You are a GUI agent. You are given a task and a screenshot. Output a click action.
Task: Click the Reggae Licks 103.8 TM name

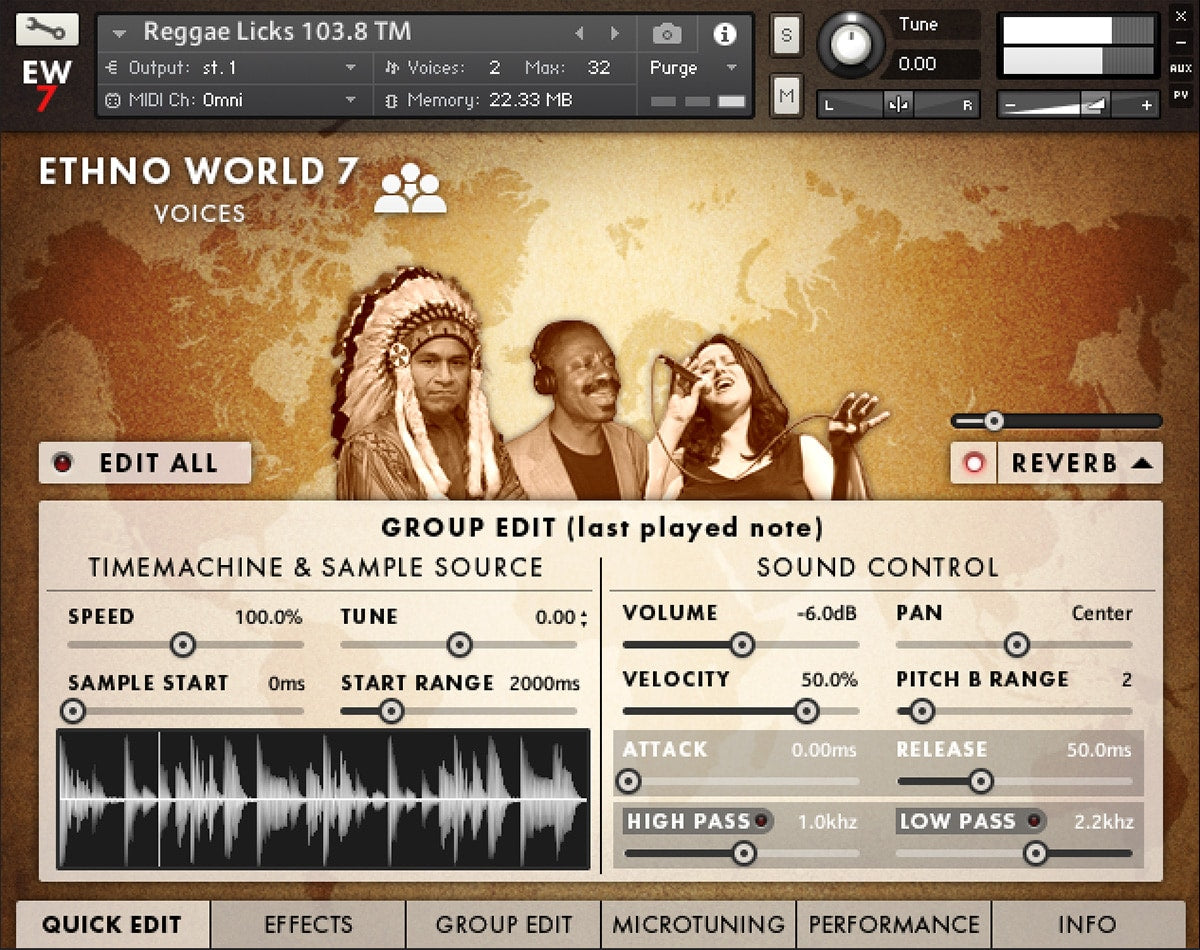coord(277,31)
